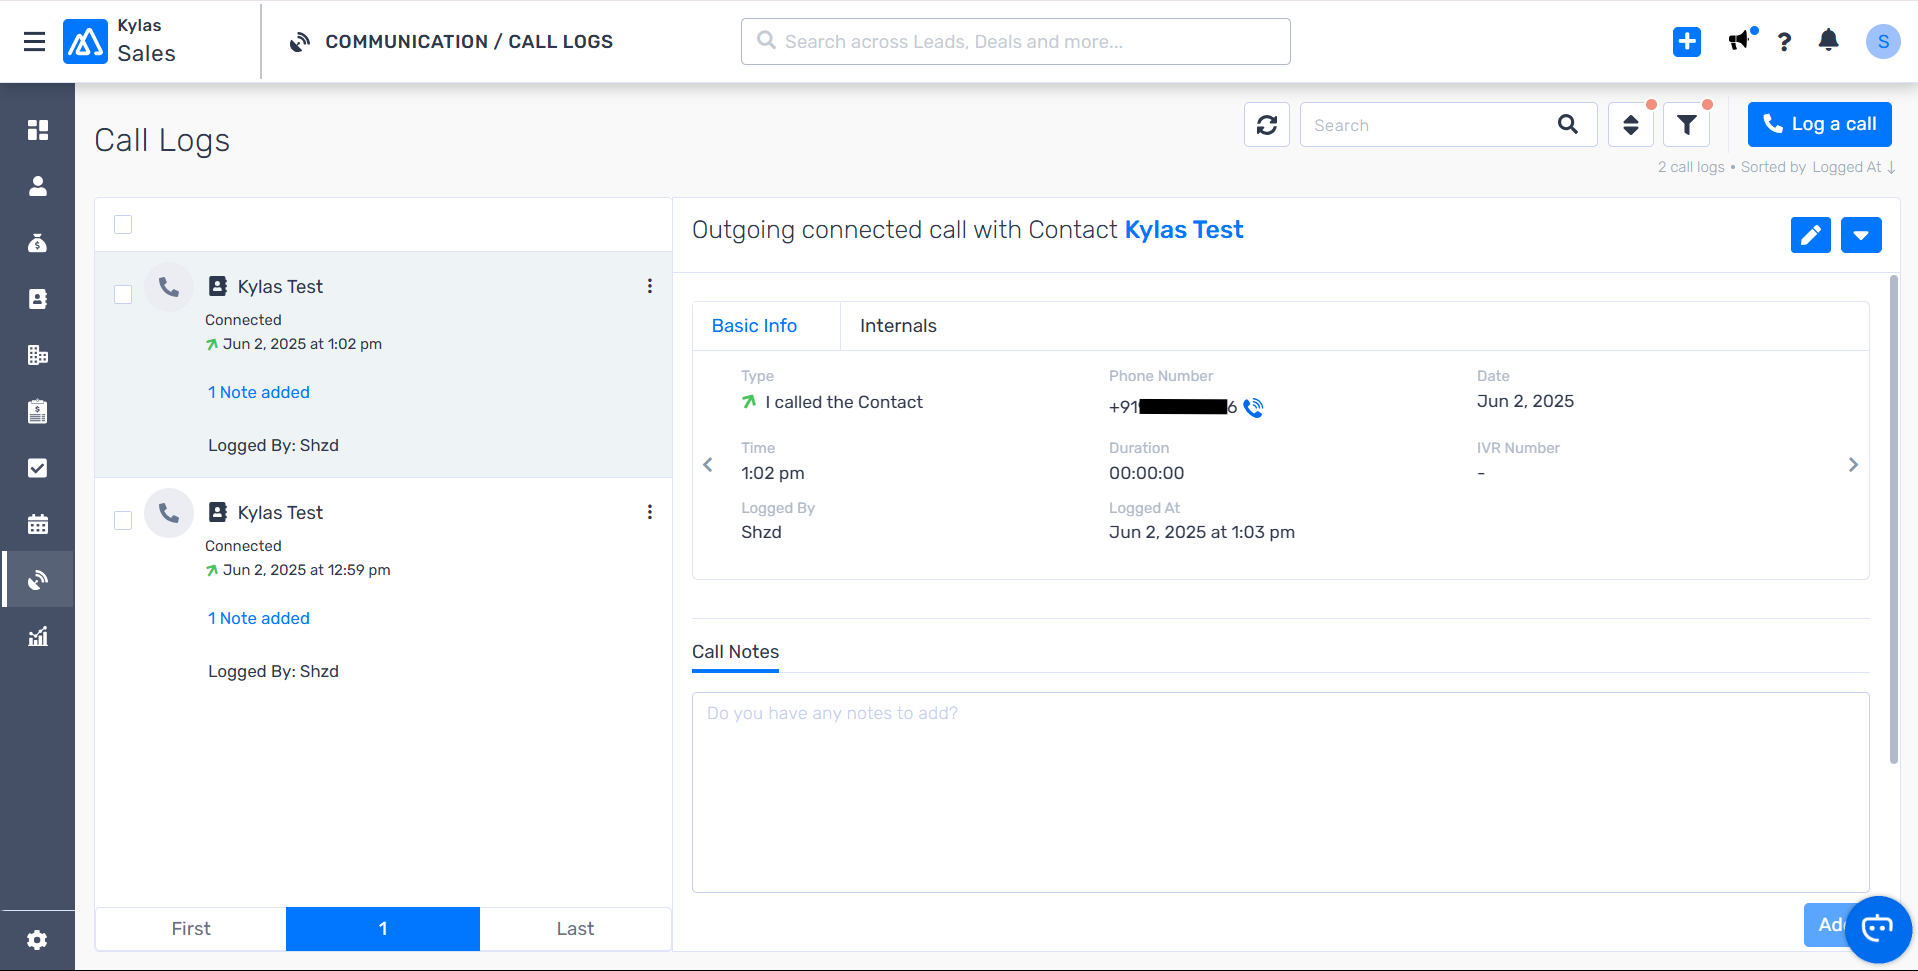Click the Kylas Sales logo
Screen dimensions: 1918x971
point(85,41)
